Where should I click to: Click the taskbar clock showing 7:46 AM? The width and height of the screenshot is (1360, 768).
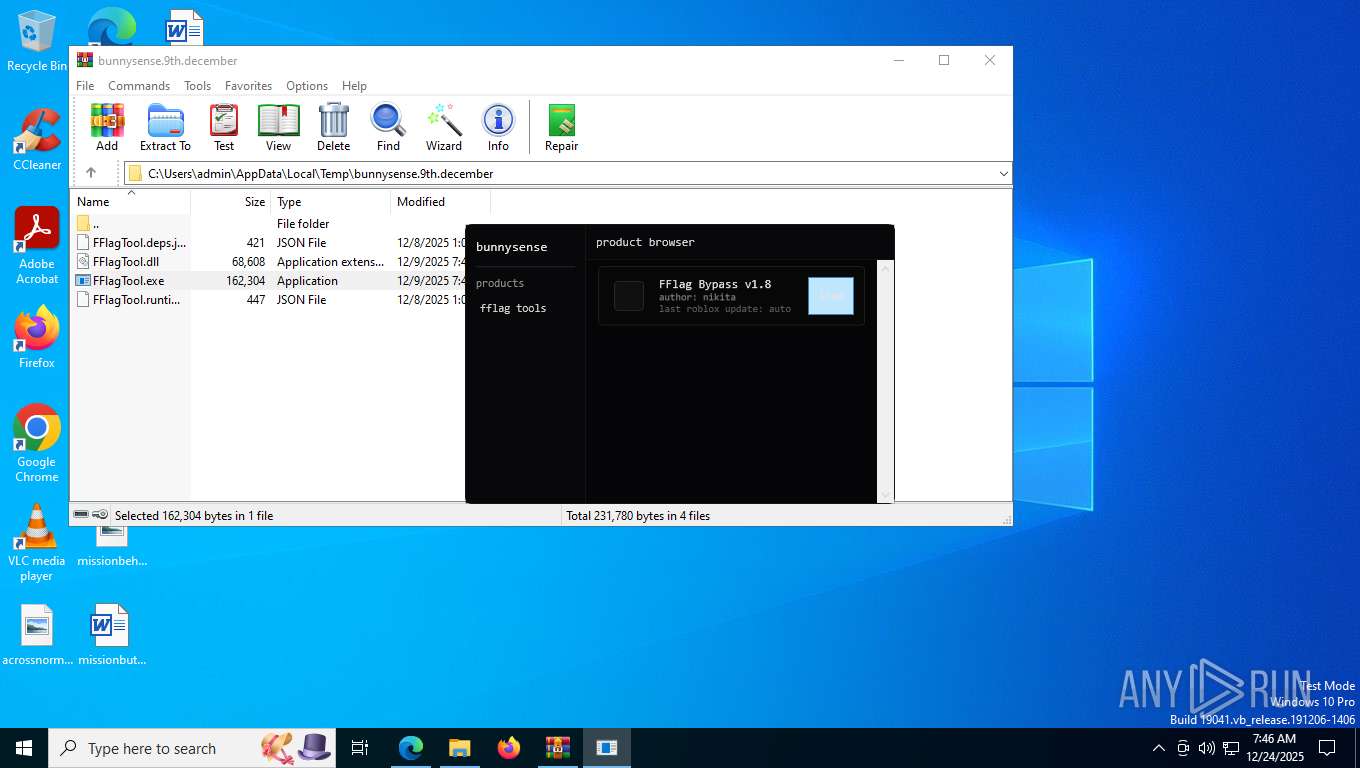(1274, 748)
